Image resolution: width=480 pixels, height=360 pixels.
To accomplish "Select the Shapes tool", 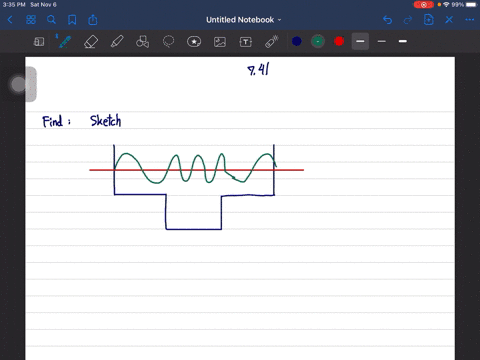I will pyautogui.click(x=142, y=42).
